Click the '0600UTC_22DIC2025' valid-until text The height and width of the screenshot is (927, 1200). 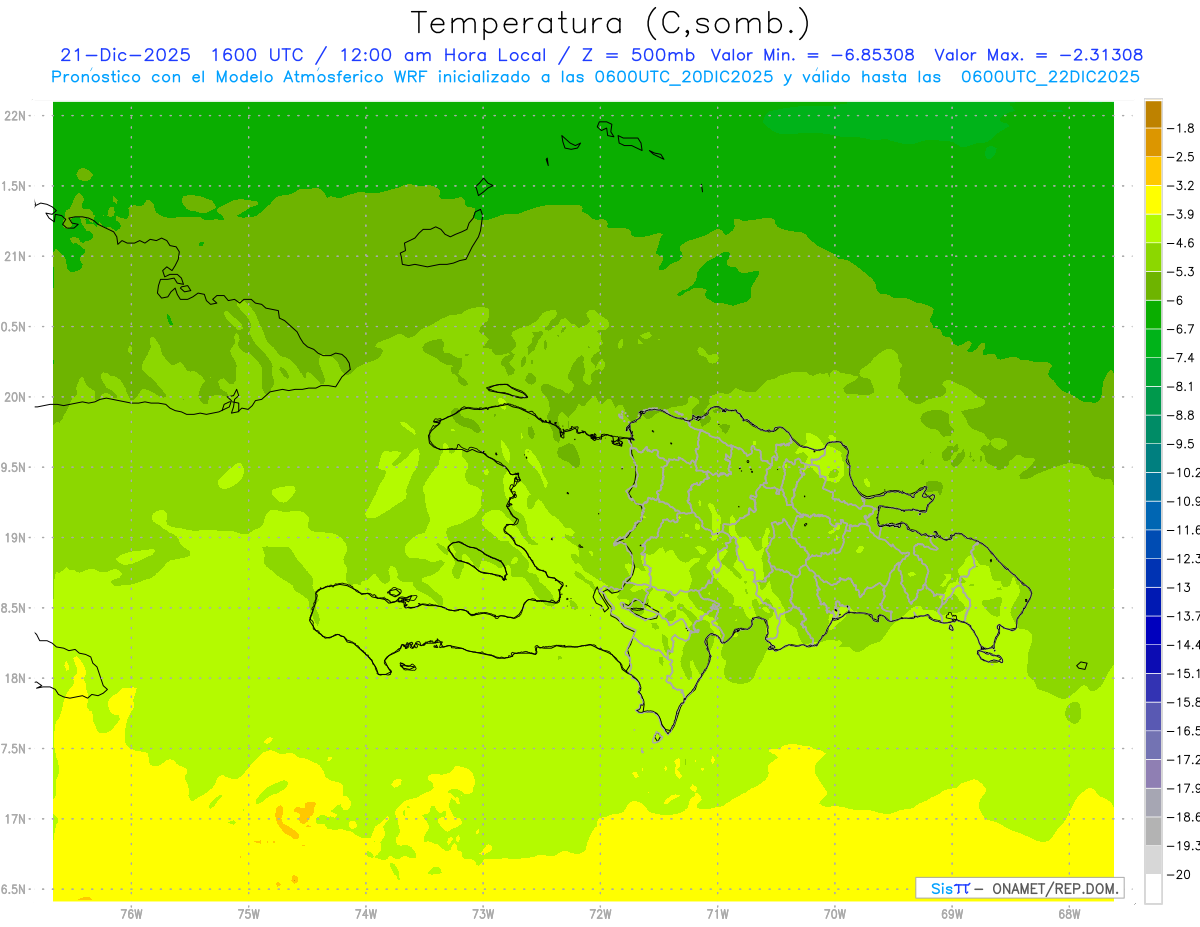pos(1050,77)
